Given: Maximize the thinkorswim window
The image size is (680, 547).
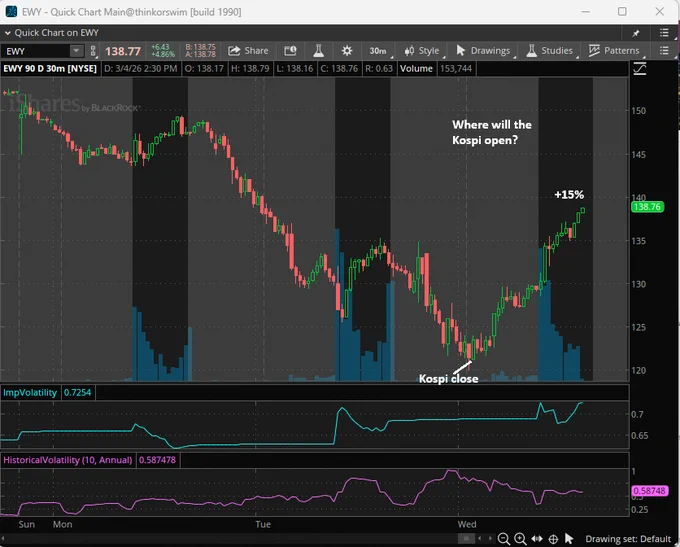Looking at the screenshot, I should (x=622, y=12).
